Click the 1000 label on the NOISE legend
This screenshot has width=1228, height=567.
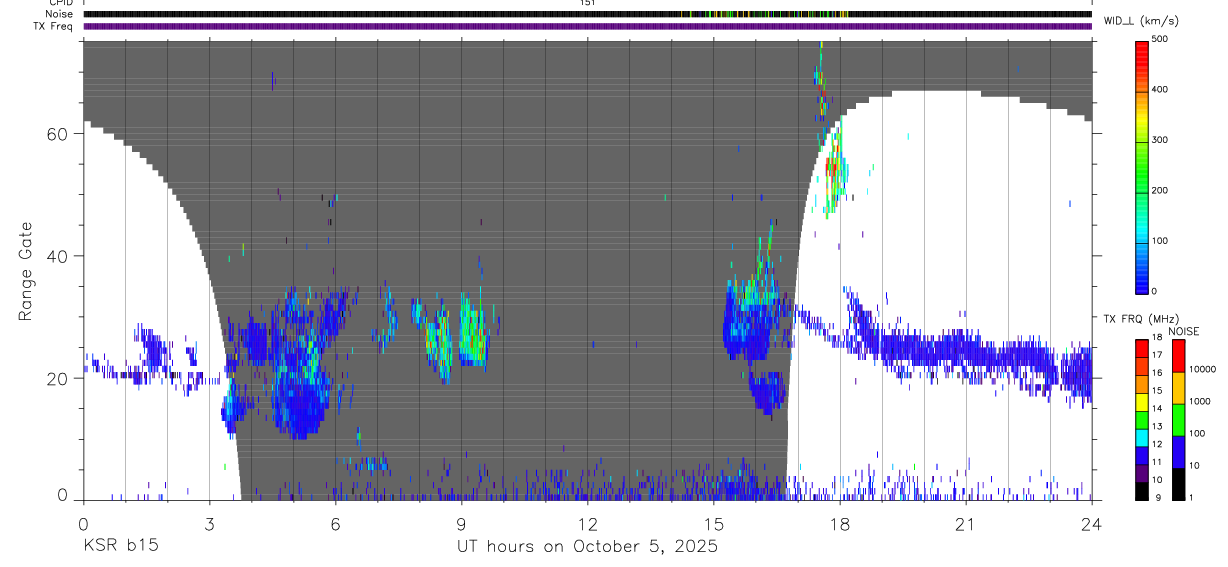pyautogui.click(x=1200, y=401)
